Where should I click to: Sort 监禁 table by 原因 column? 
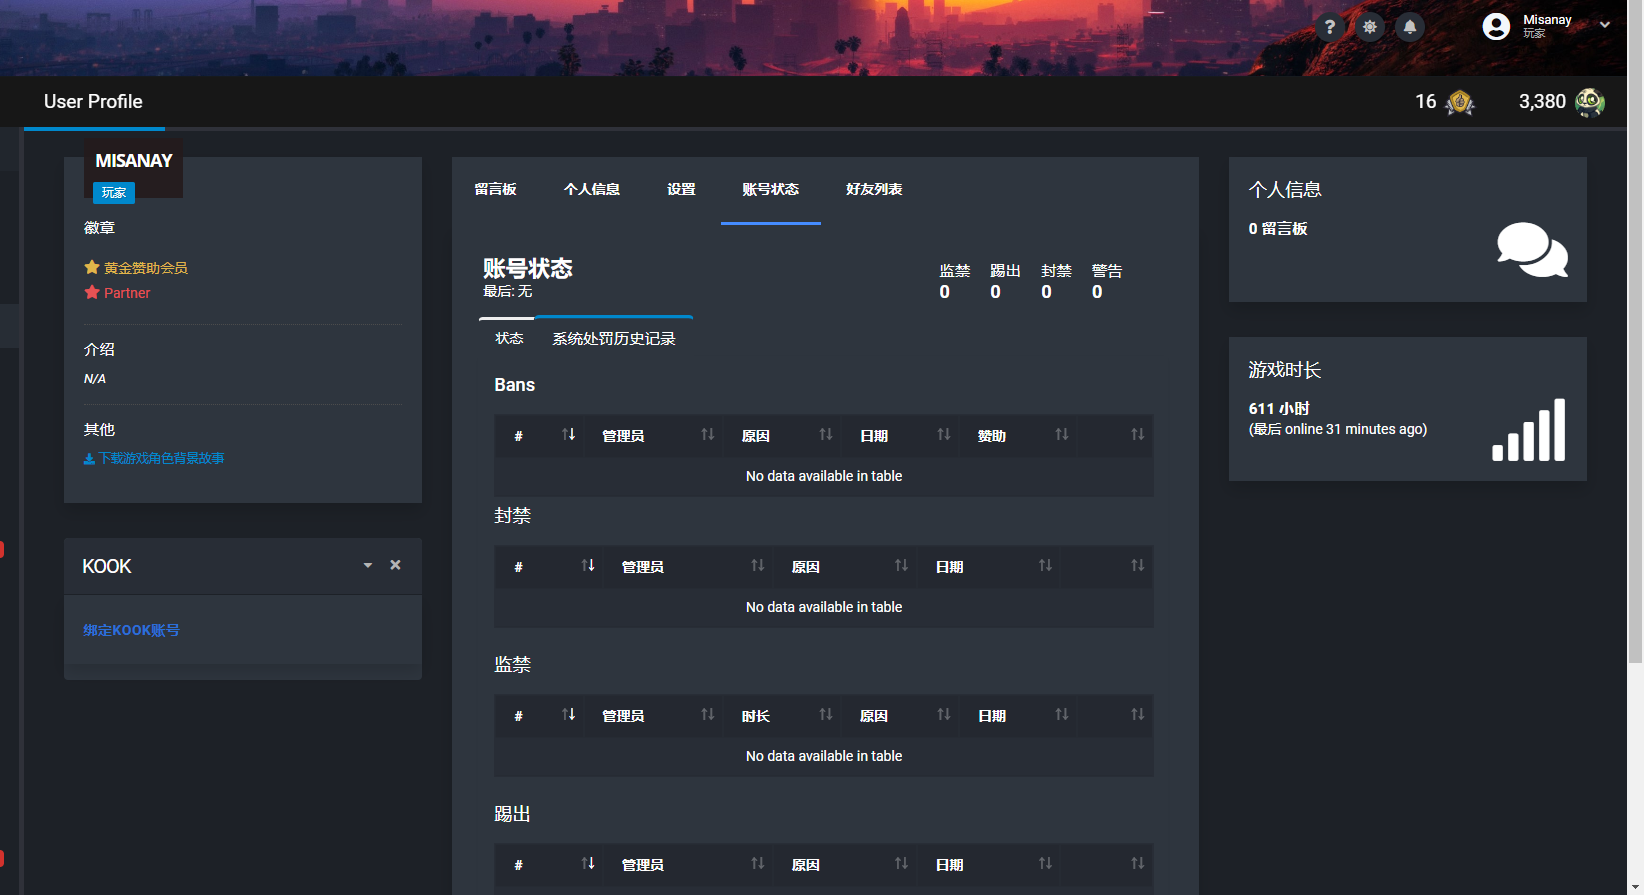pos(899,715)
